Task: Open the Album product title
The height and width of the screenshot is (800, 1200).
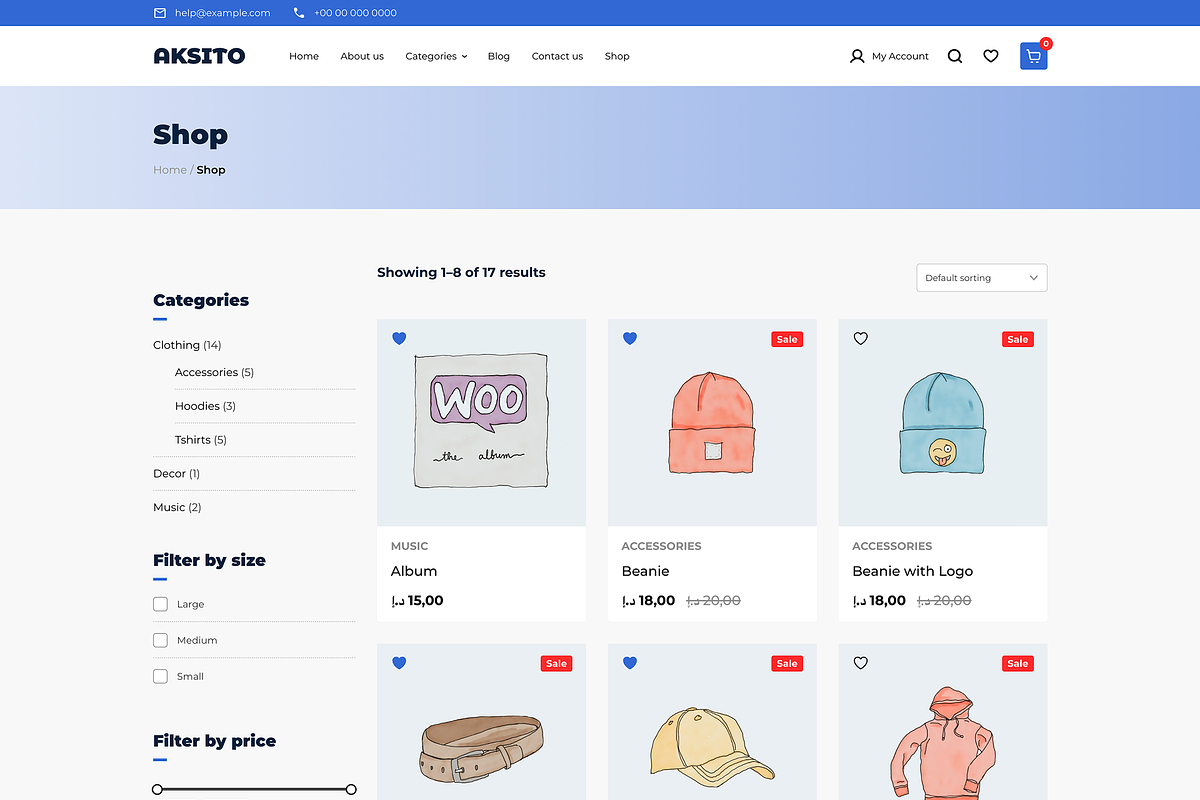Action: click(414, 571)
